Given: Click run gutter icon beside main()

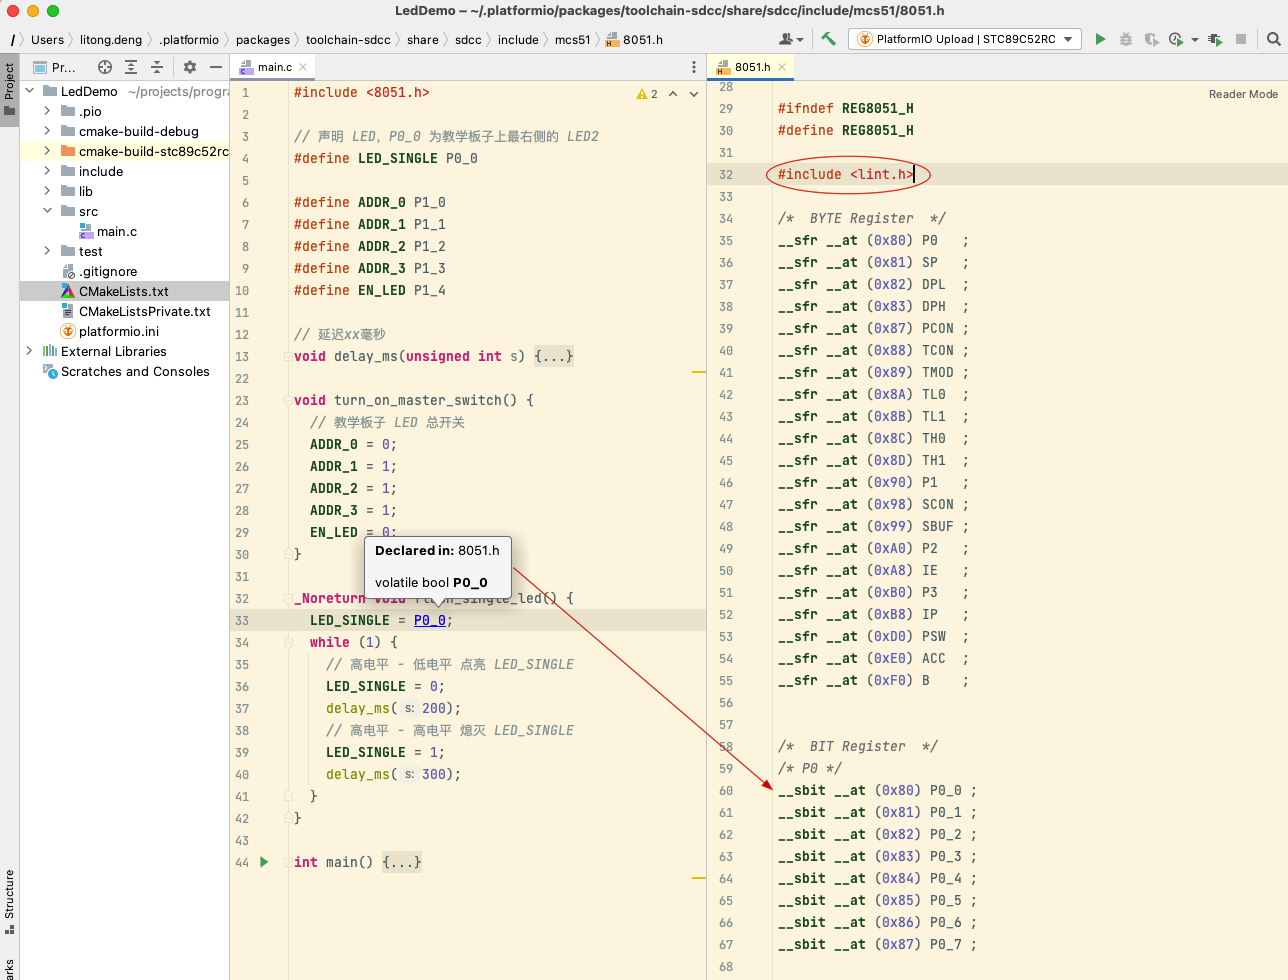Looking at the screenshot, I should pyautogui.click(x=264, y=861).
